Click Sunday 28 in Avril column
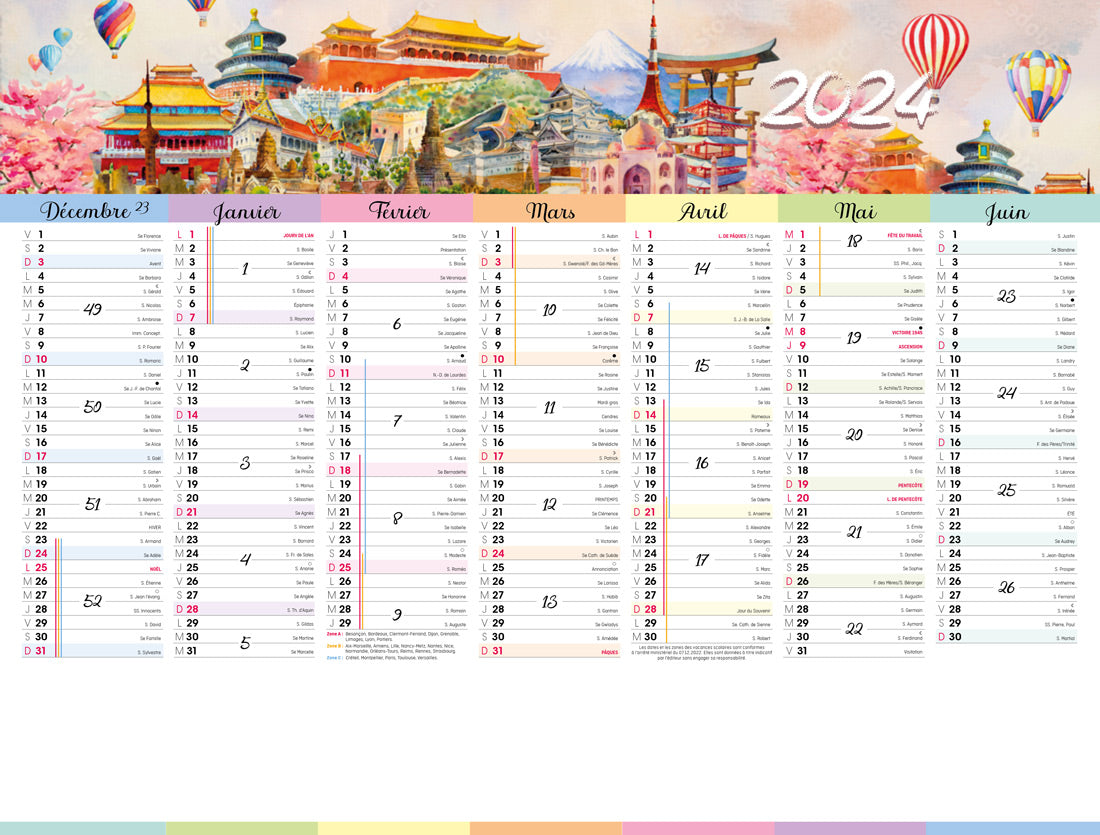The image size is (1100, 835). (702, 609)
